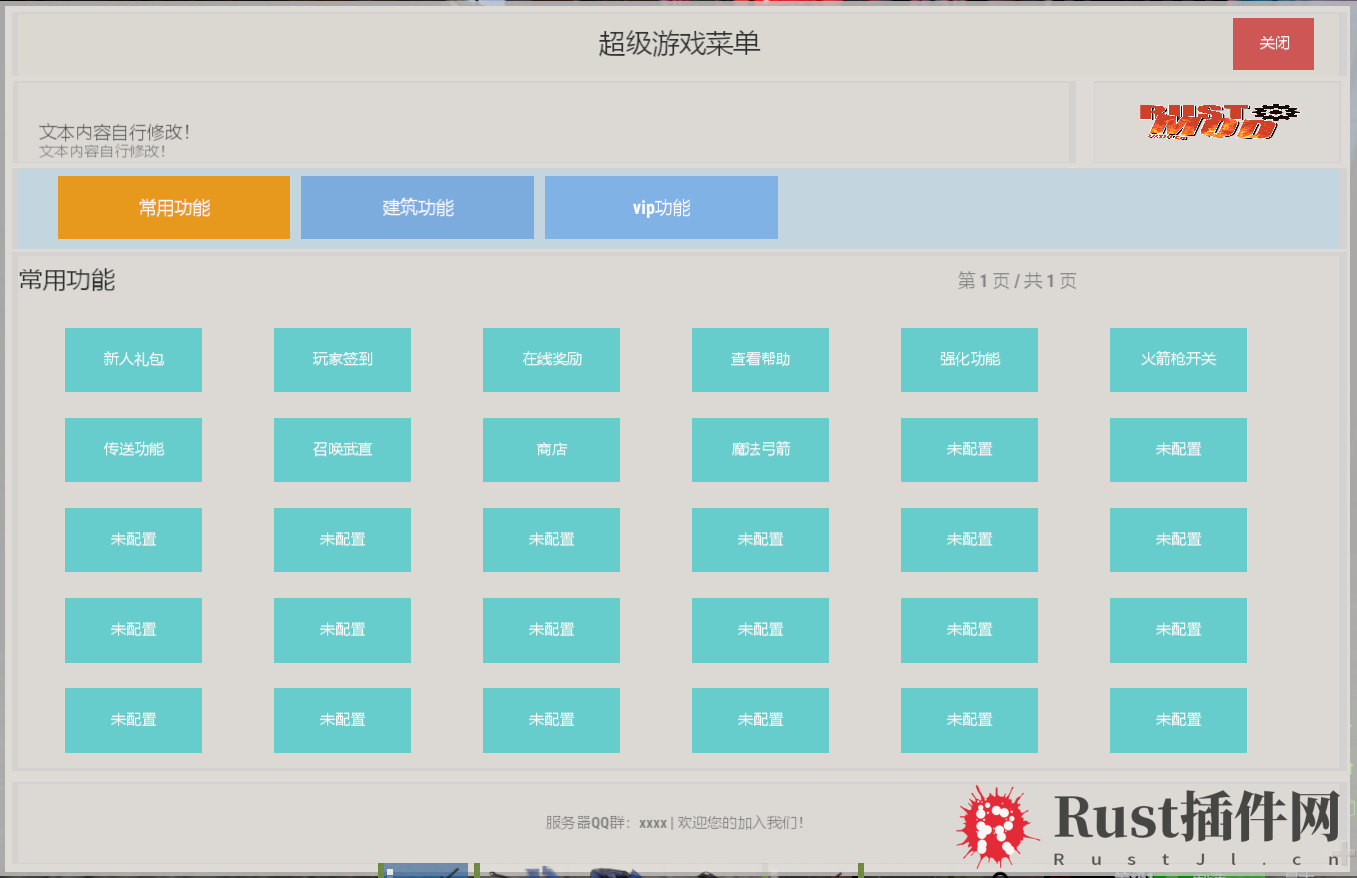The image size is (1357, 878).
Task: Click the 第1页/共1页 page indicator
Action: 1017,281
